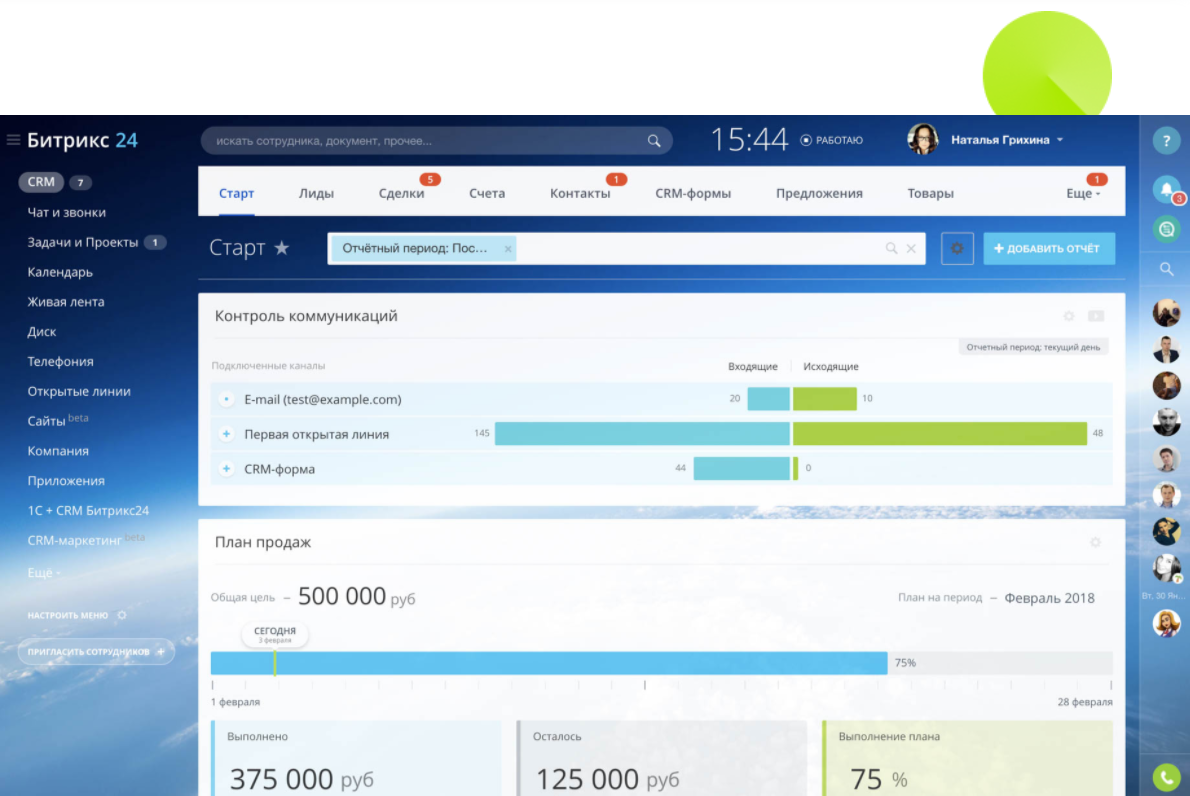Expand the Первая открытая линия row

click(226, 434)
